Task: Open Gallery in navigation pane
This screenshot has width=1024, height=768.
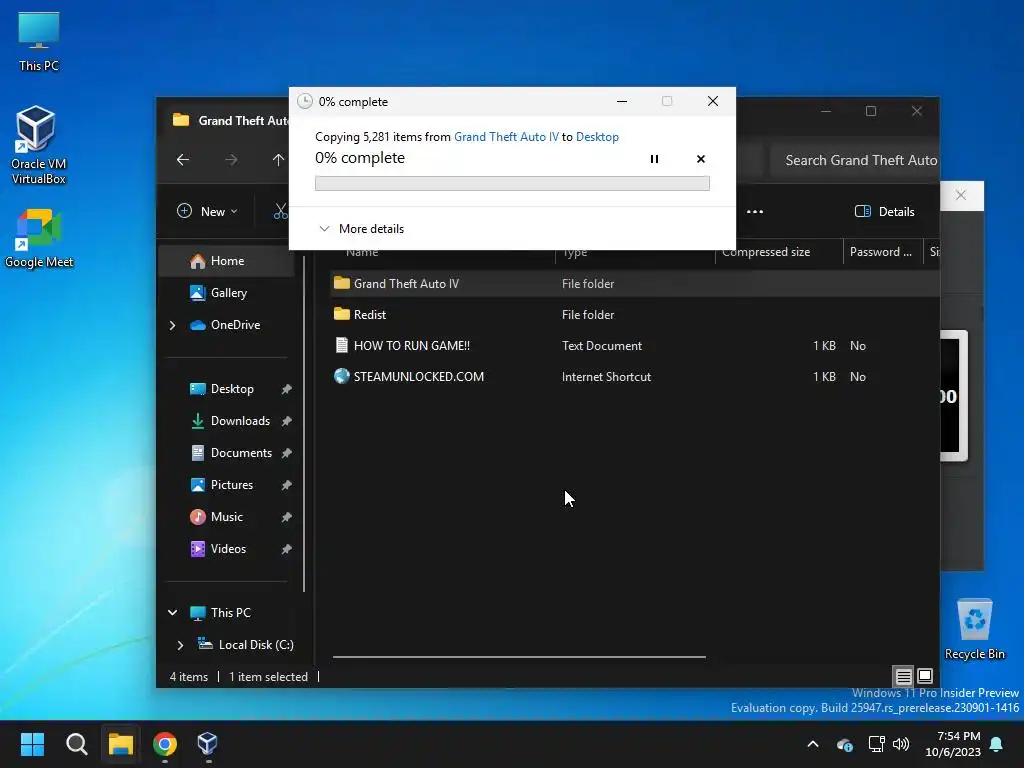Action: click(226, 293)
